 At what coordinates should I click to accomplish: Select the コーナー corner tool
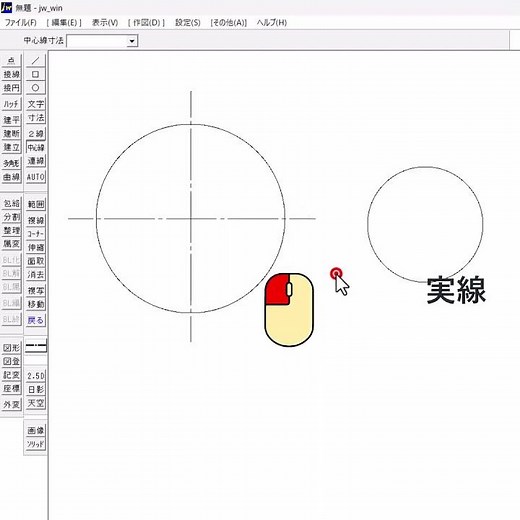[x=36, y=234]
